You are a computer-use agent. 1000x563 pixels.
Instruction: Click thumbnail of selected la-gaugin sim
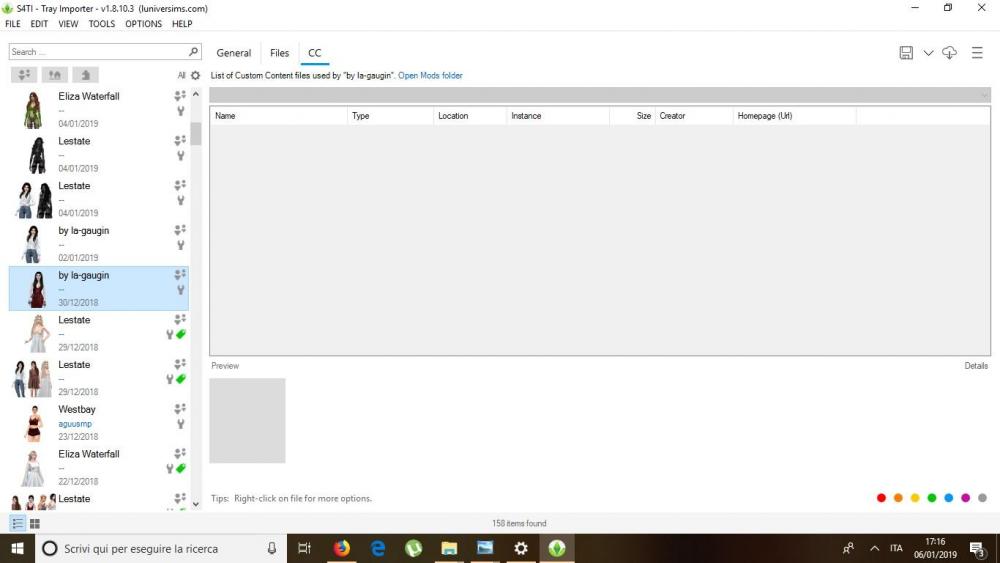[x=37, y=289]
